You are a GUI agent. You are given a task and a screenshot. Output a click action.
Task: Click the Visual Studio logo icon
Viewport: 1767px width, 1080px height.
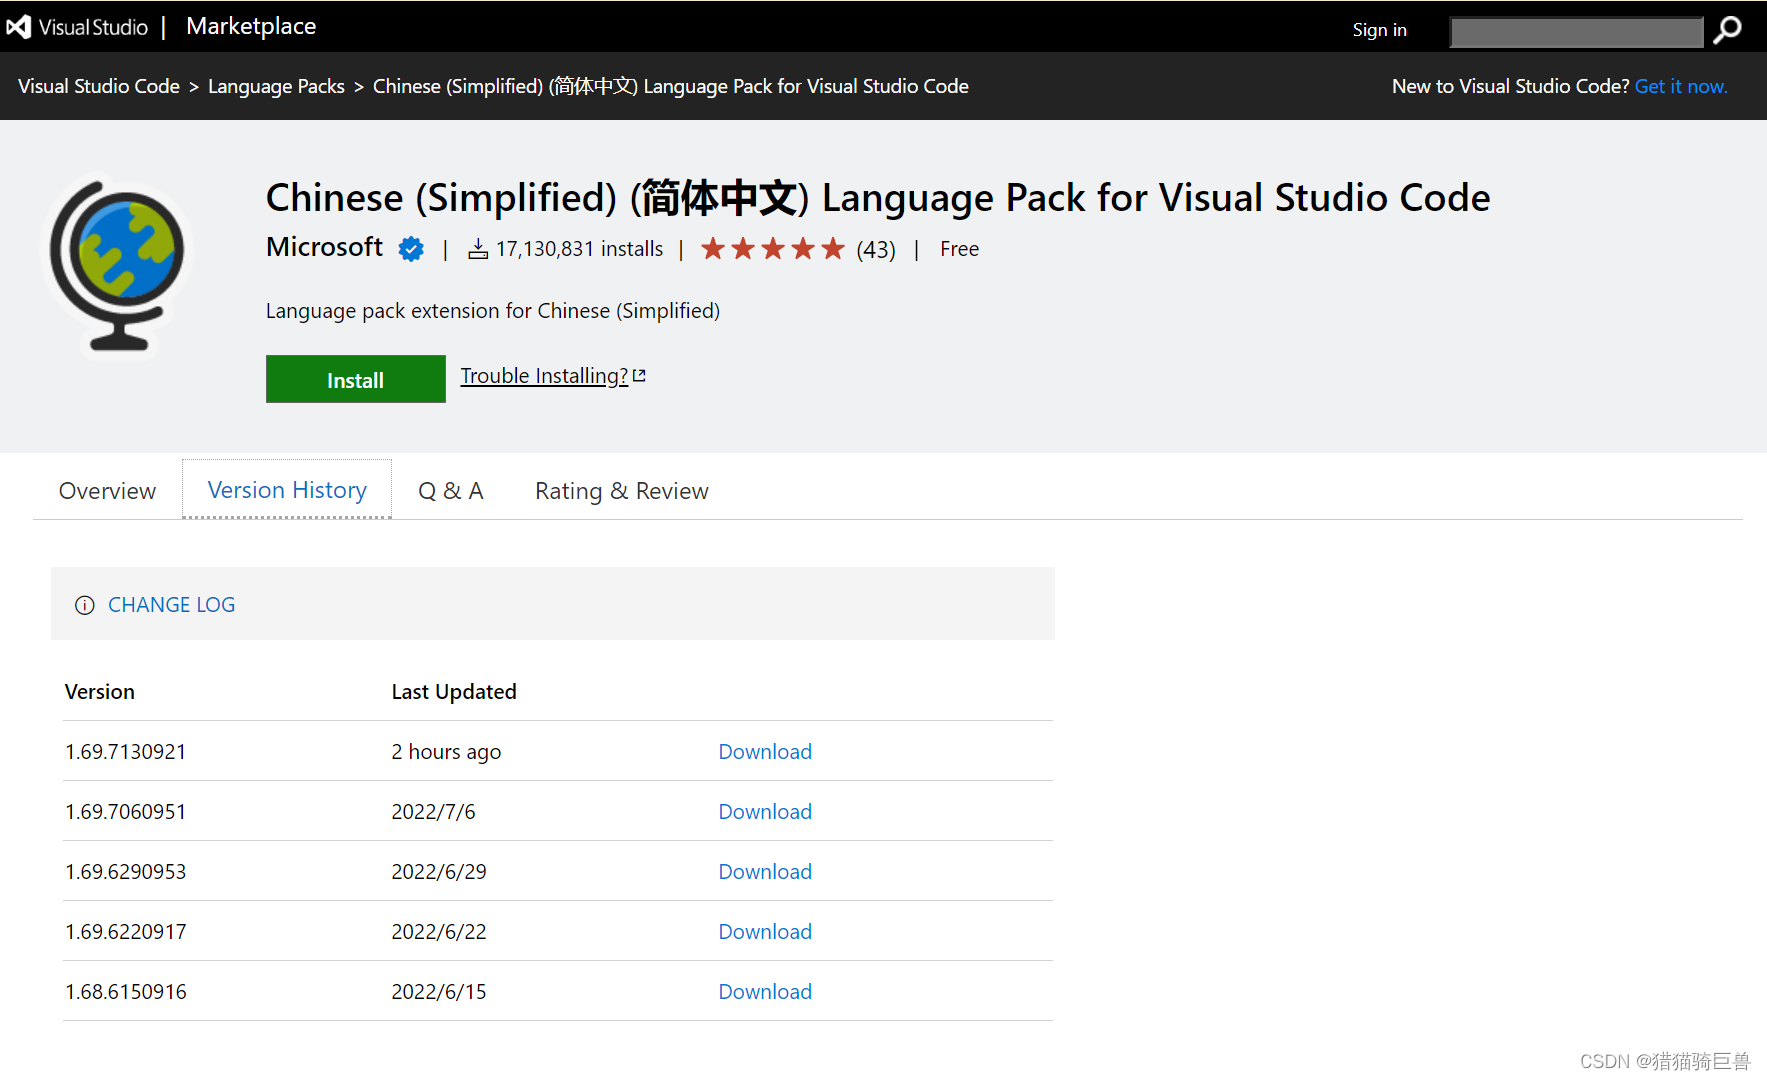point(19,27)
